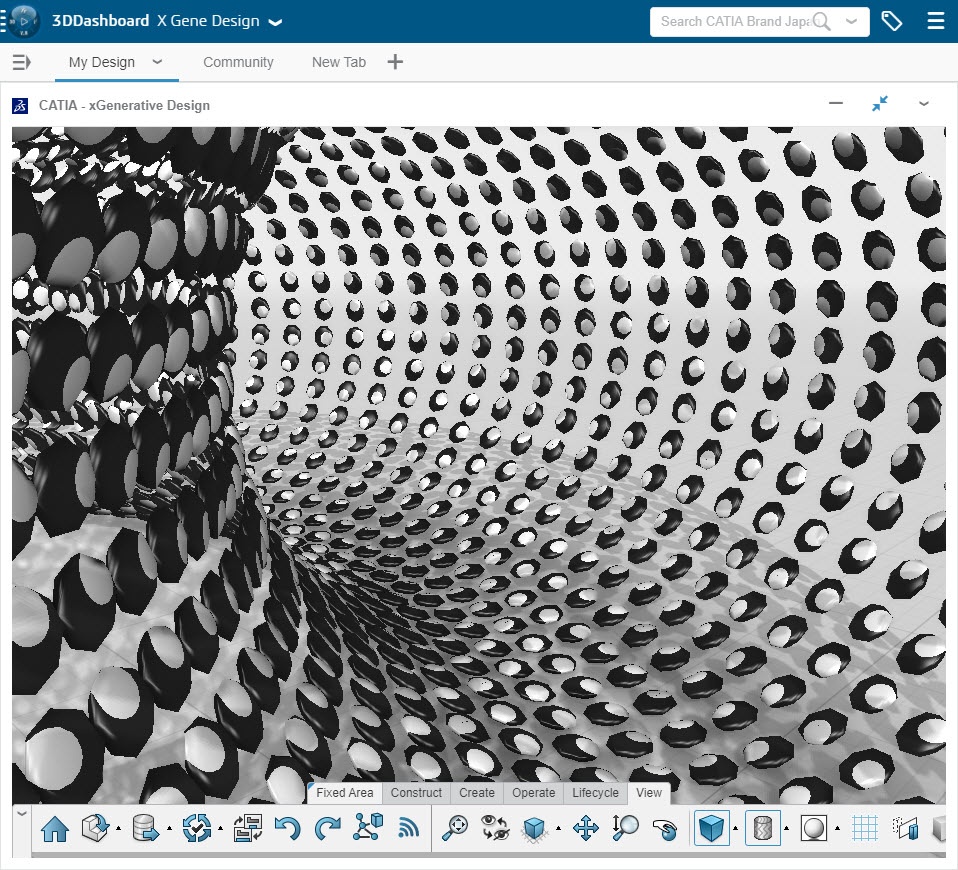This screenshot has height=870, width=958.
Task: Open the tags icon in the top bar
Action: (x=891, y=21)
